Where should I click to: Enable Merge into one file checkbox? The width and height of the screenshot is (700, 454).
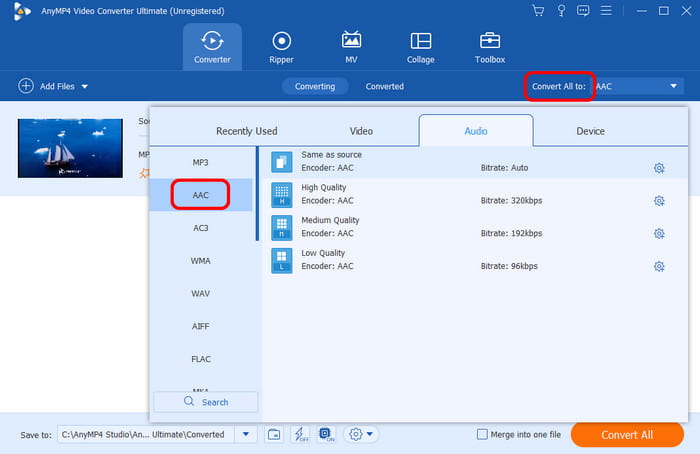(x=482, y=434)
